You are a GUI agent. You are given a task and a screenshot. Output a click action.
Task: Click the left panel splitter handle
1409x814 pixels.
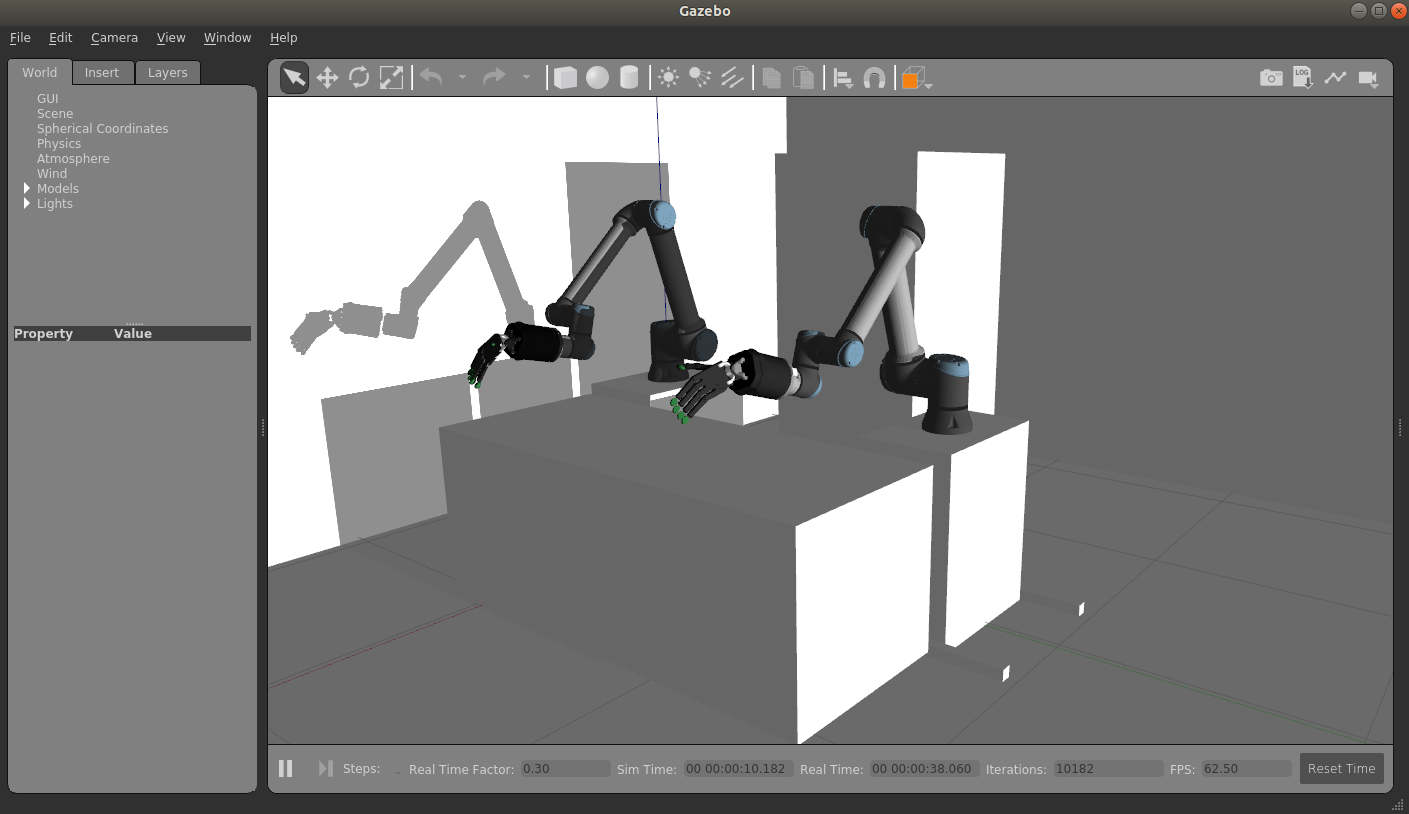pos(262,427)
